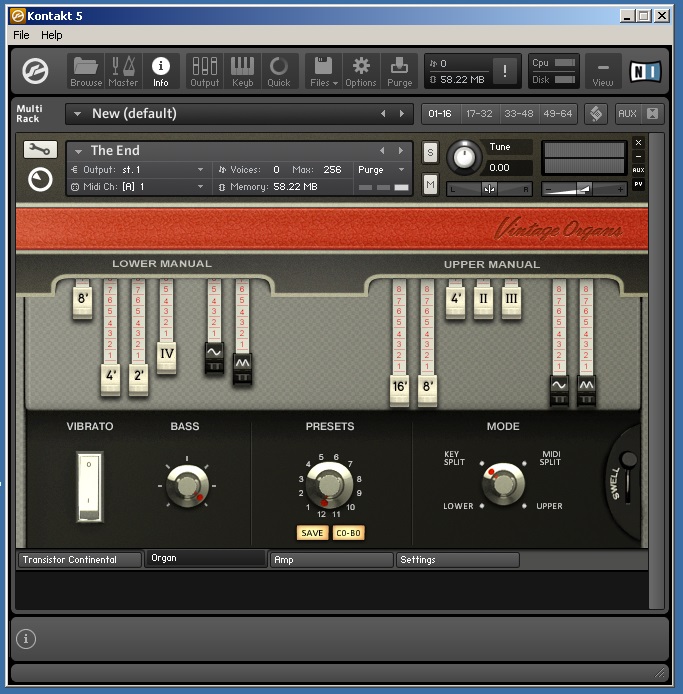Select the 17-32 rack page button
683x694 pixels.
(x=478, y=114)
